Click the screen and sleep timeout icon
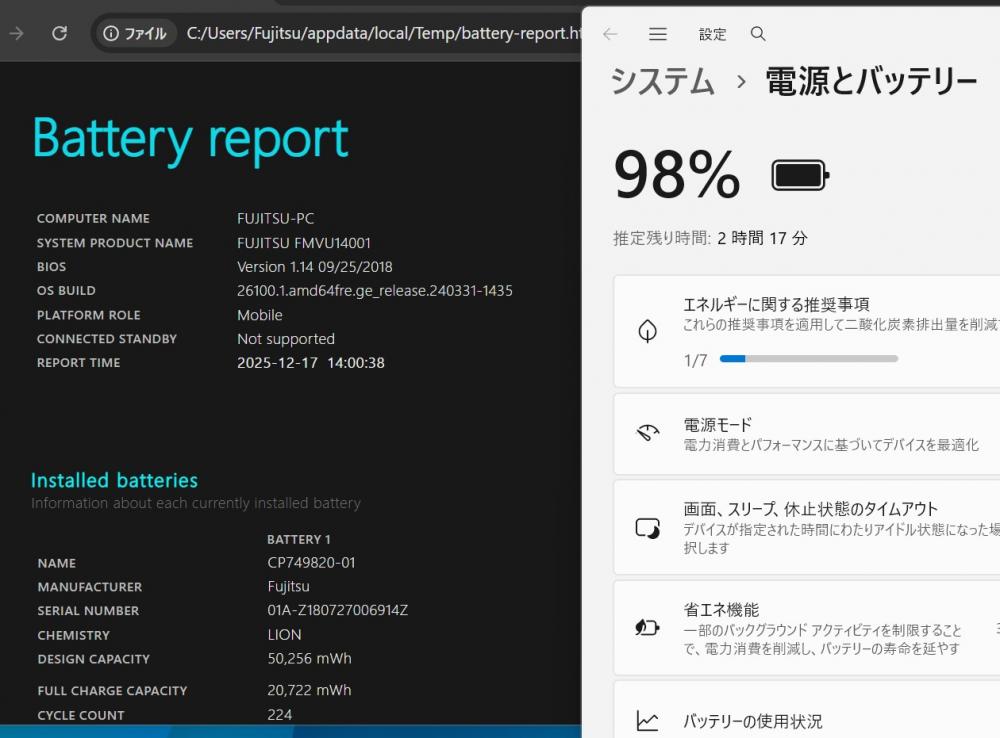 (648, 528)
